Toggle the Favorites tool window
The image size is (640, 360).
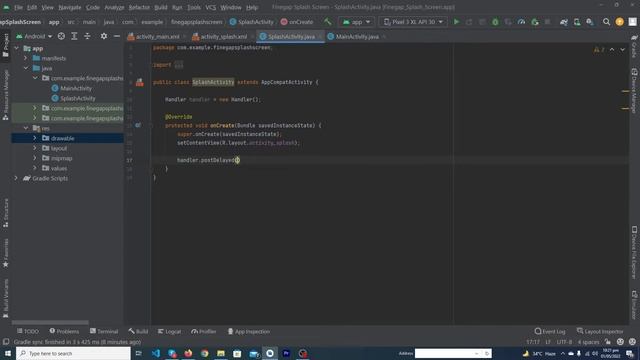(x=6, y=253)
